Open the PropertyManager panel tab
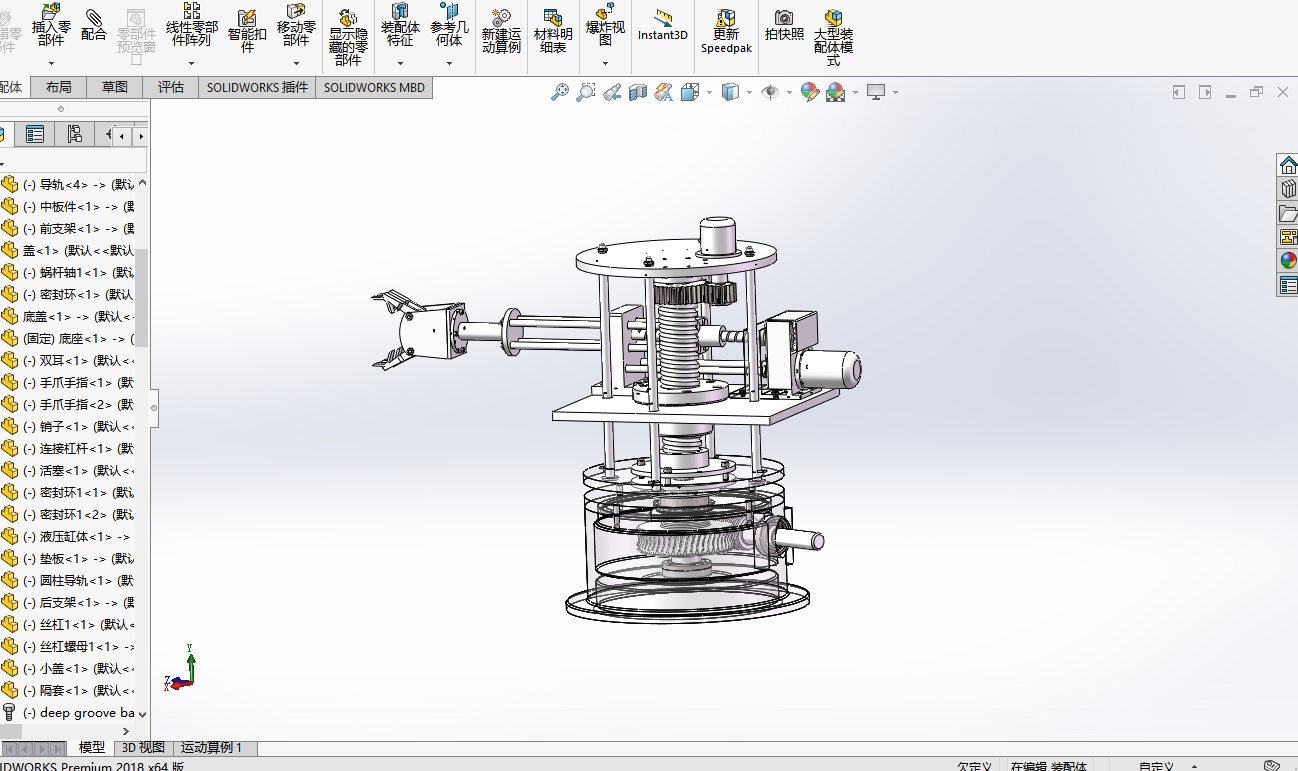The height and width of the screenshot is (771, 1298). [35, 134]
